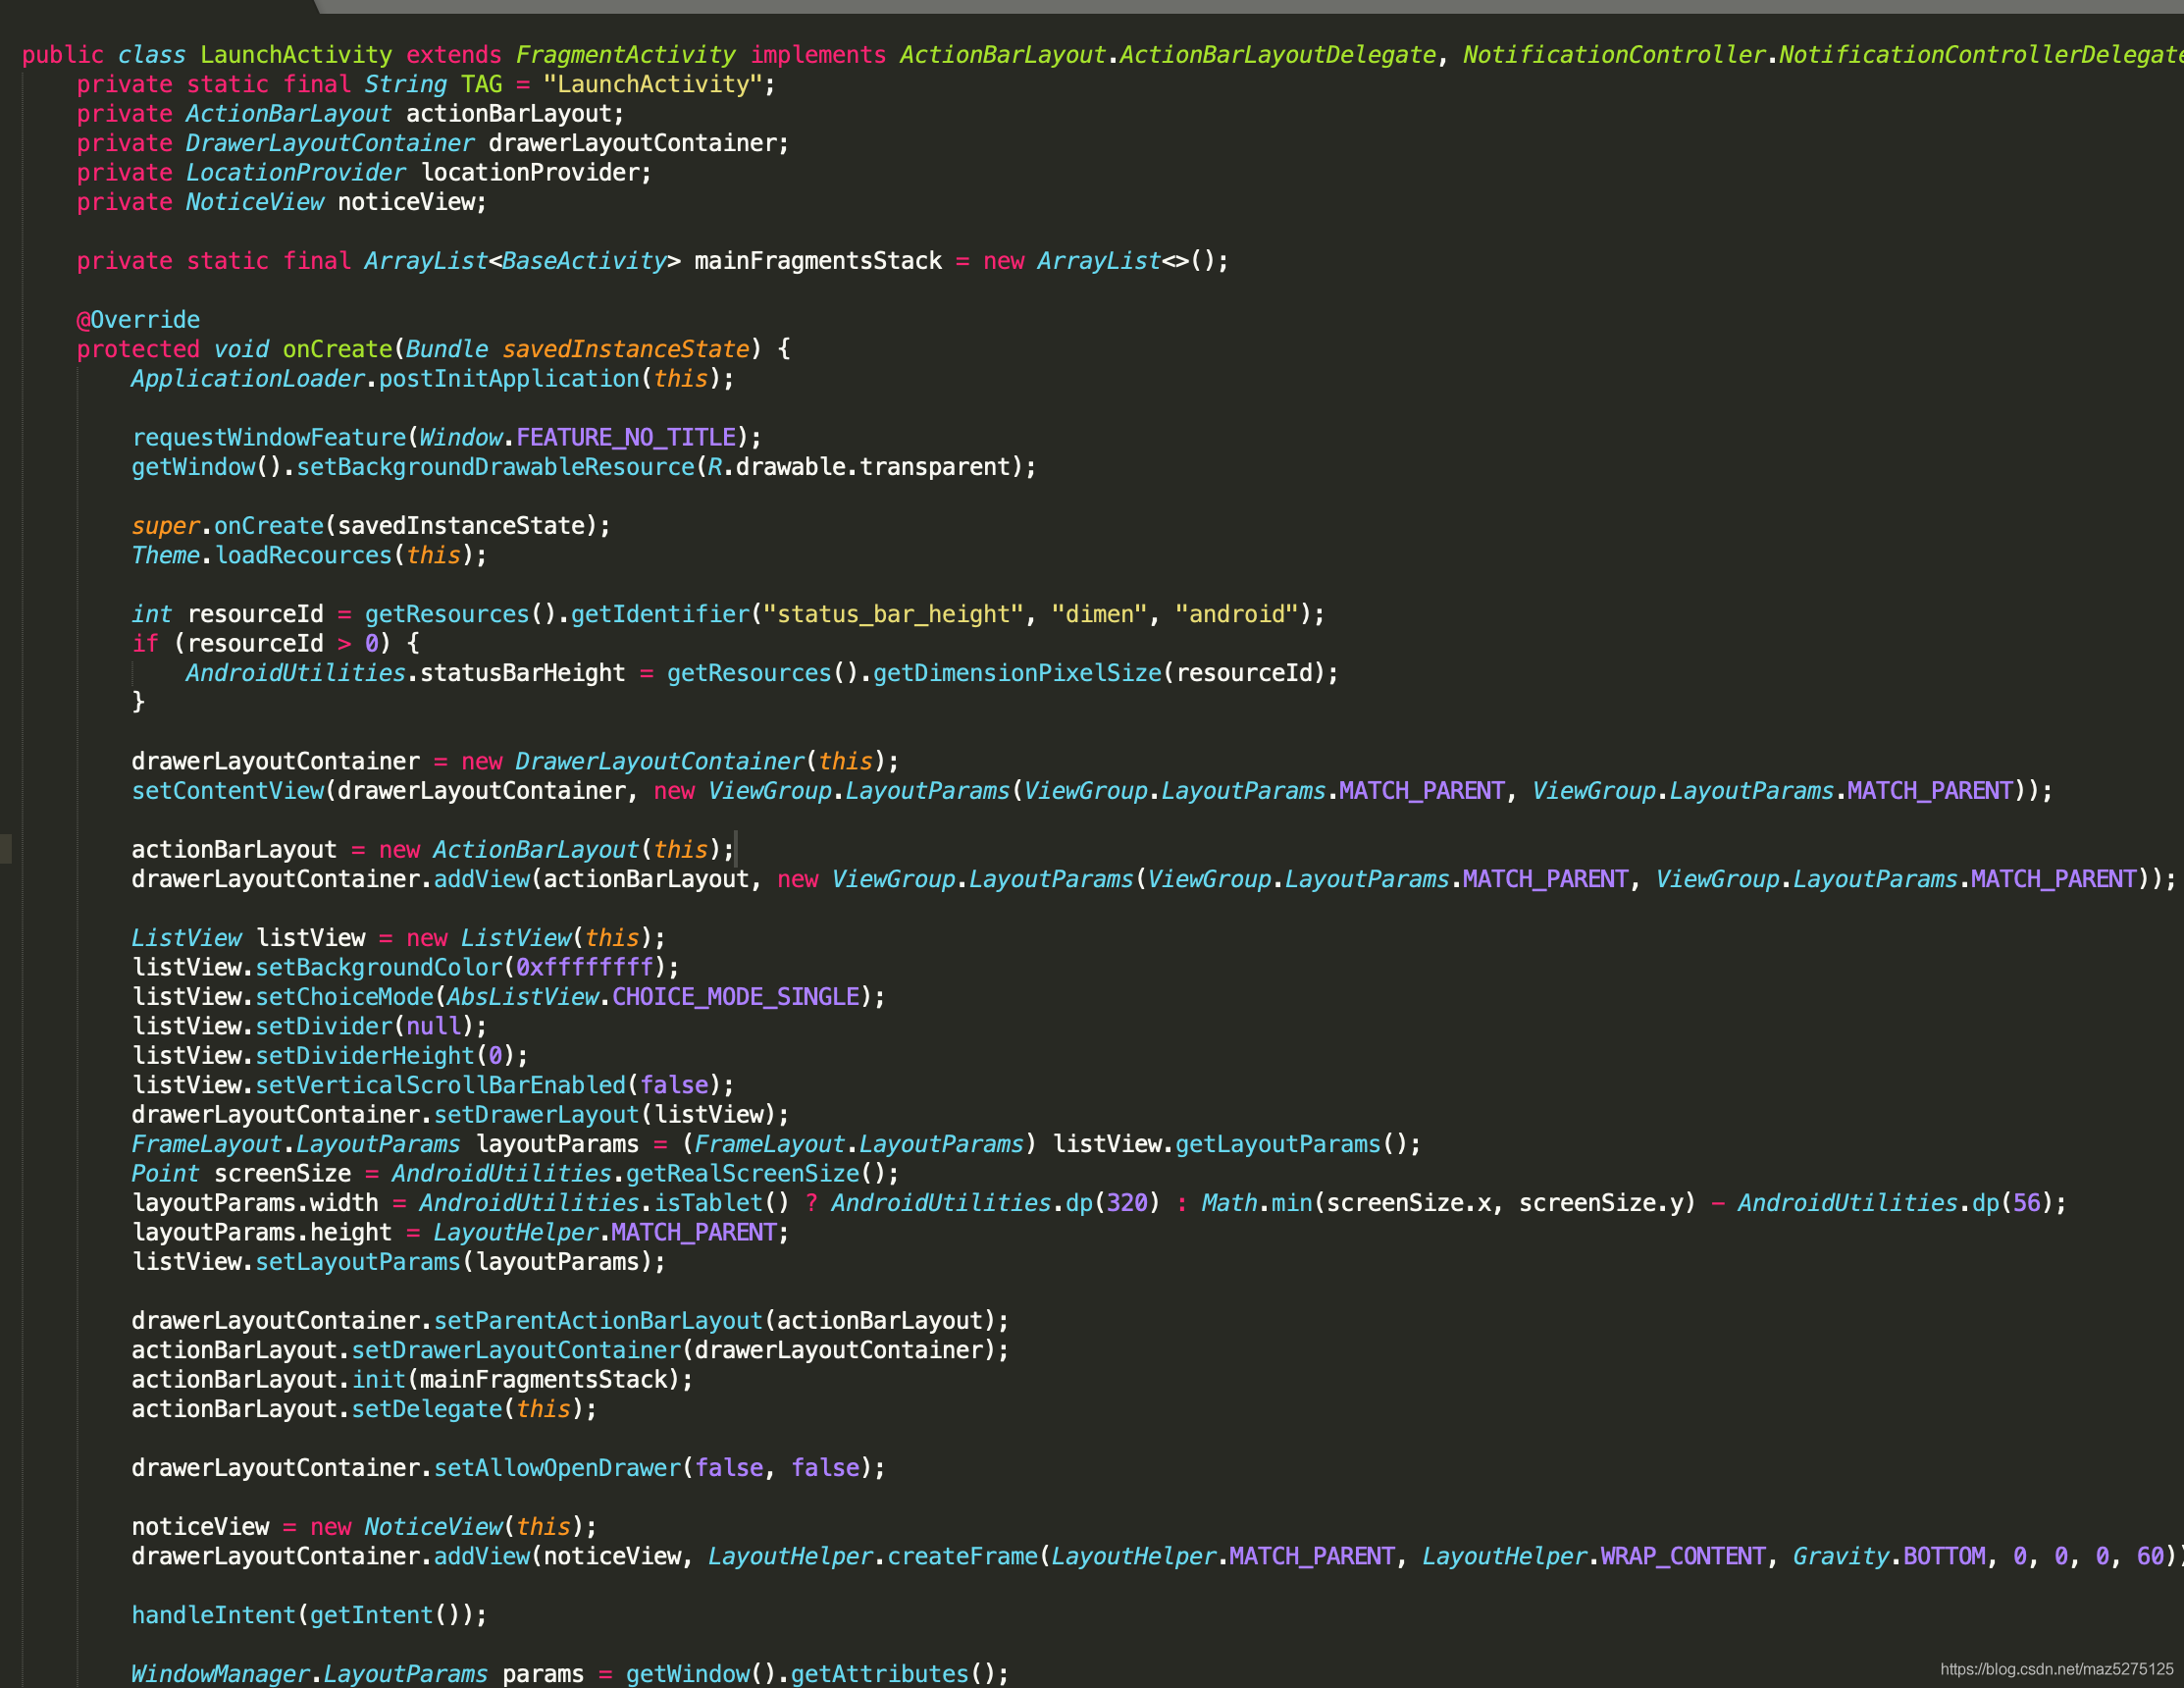Click the locationProvider field name

pyautogui.click(x=529, y=173)
